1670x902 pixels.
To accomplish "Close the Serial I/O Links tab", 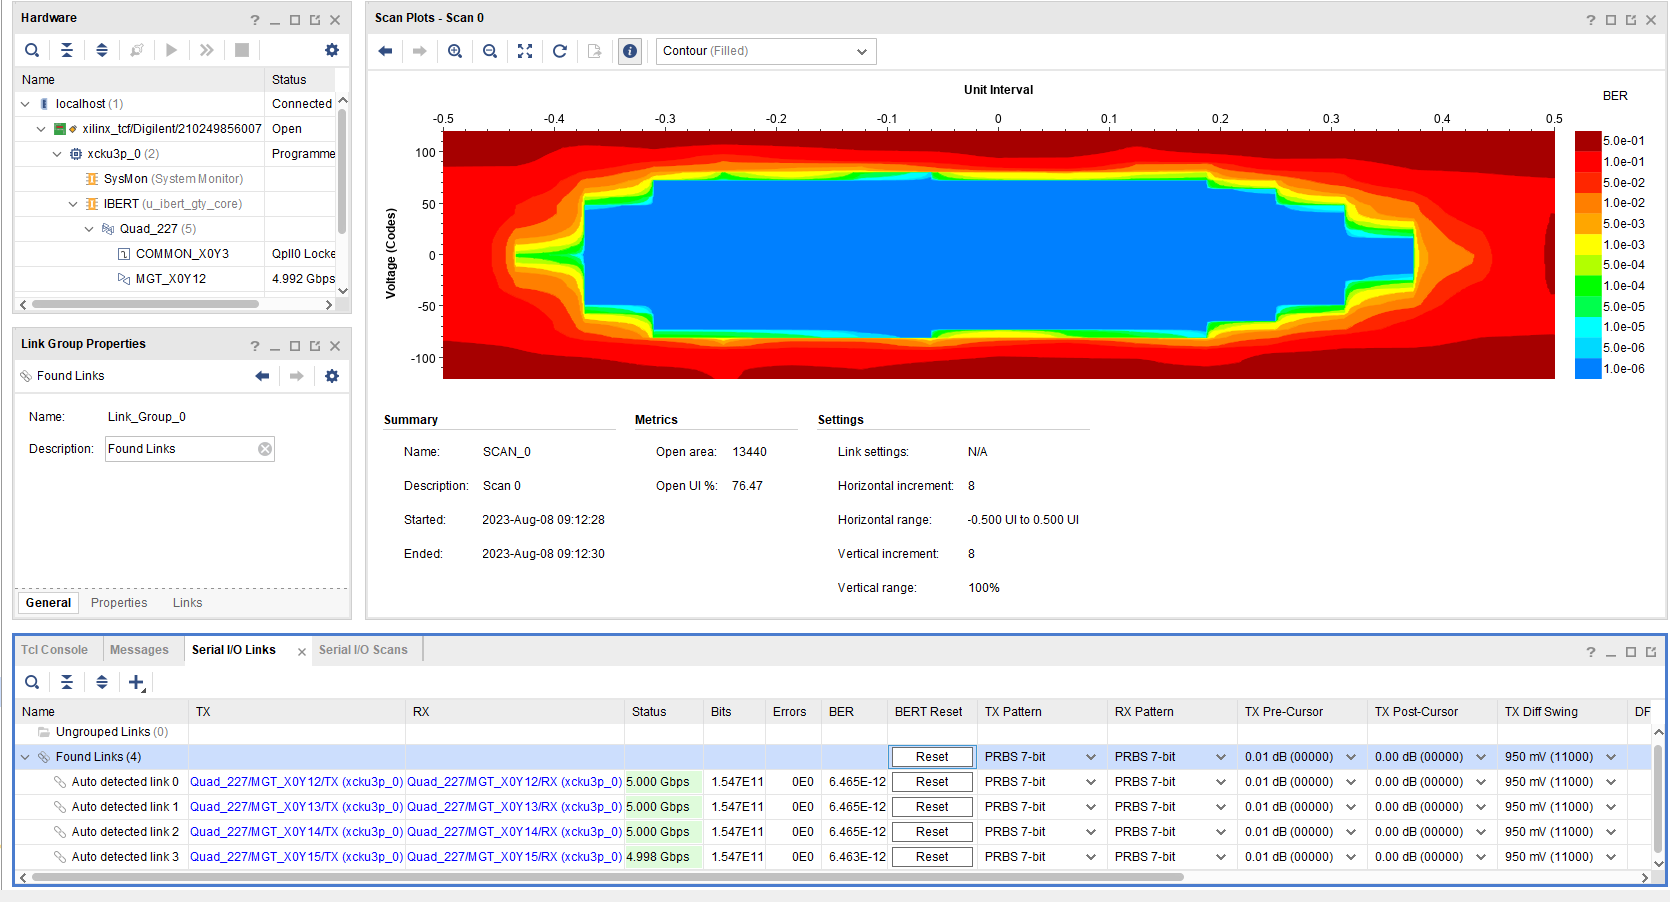I will click(302, 651).
